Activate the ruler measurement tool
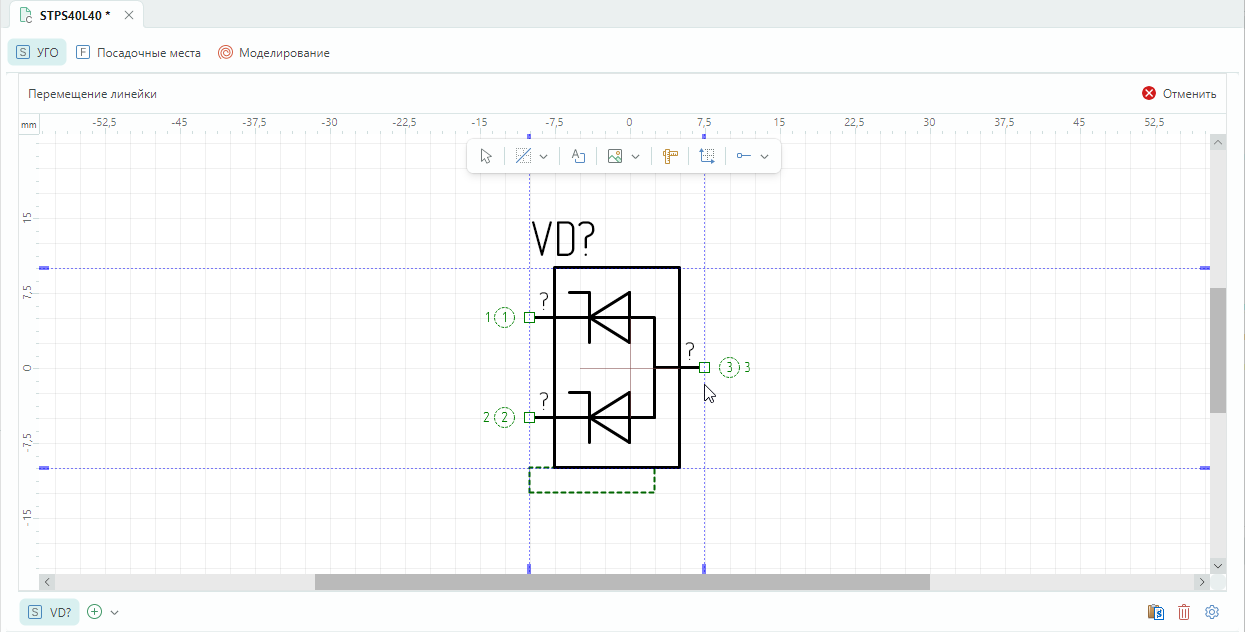The image size is (1245, 632). coord(670,156)
